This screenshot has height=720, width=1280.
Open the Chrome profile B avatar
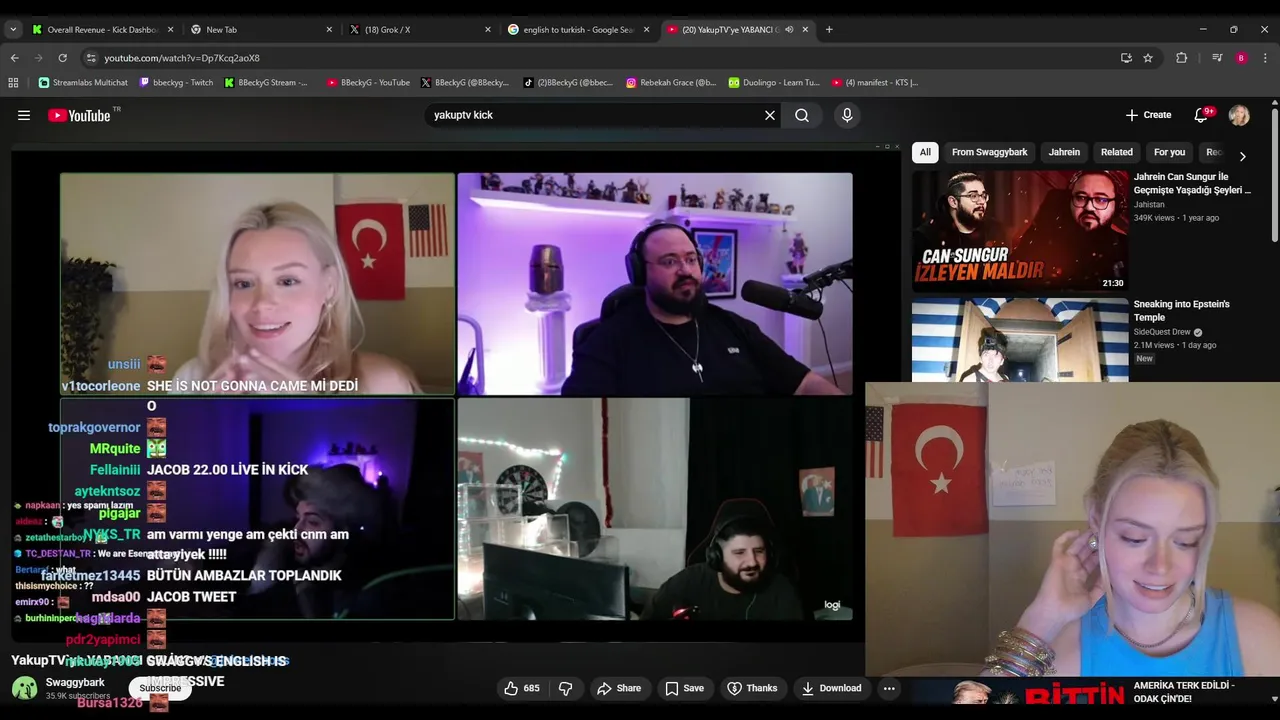pyautogui.click(x=1241, y=58)
